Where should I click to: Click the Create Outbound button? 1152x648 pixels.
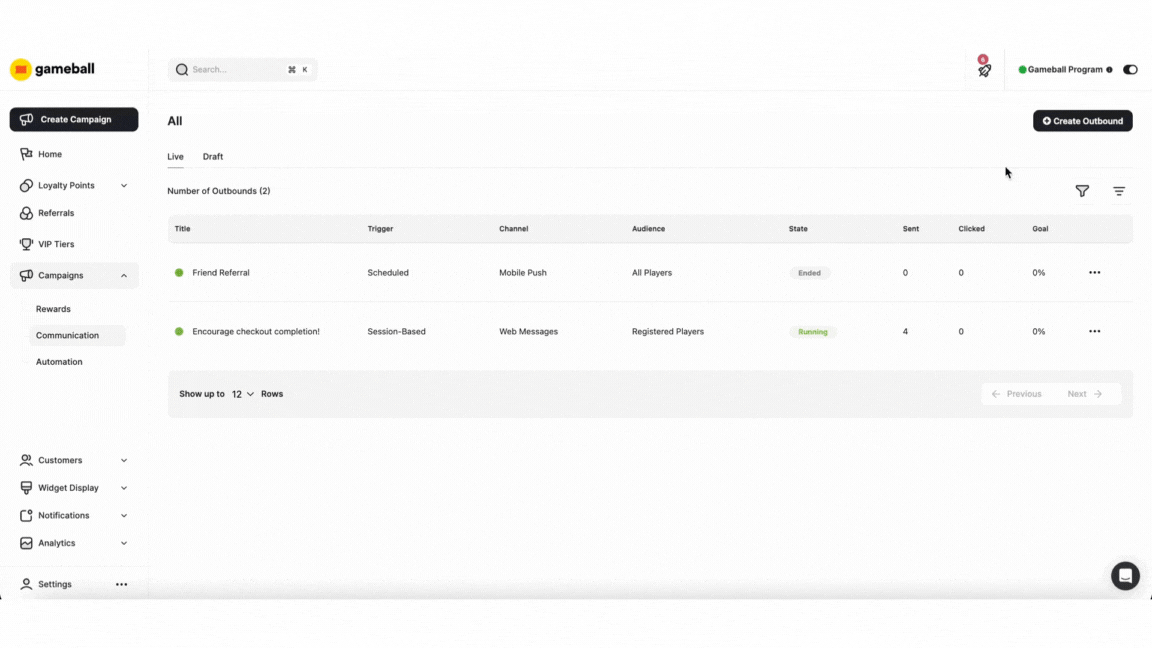(1083, 120)
